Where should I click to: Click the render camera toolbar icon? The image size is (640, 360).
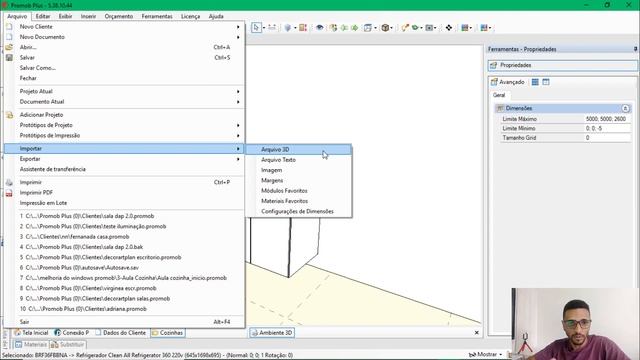point(429,28)
